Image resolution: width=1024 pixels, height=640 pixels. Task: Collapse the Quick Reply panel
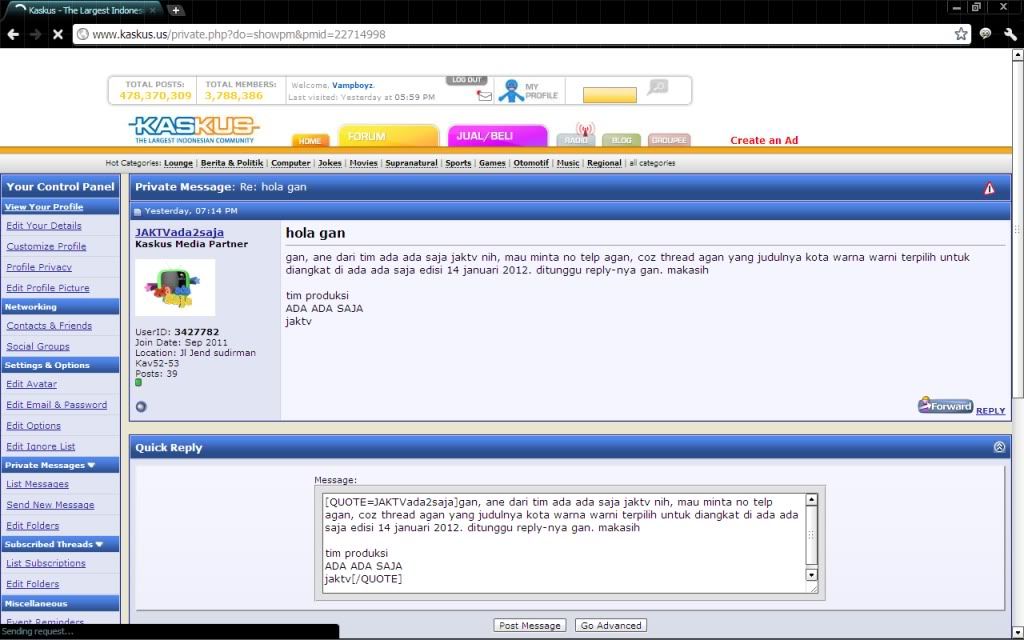(x=999, y=447)
